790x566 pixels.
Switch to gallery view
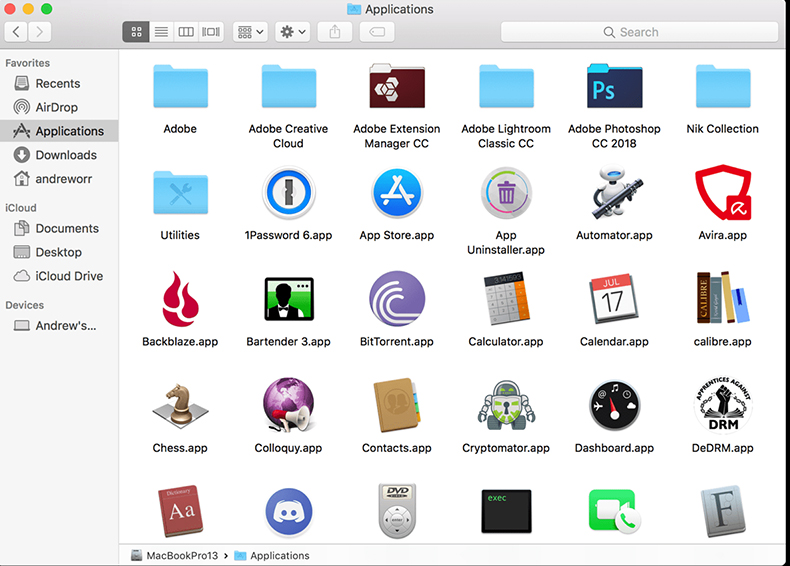211,32
